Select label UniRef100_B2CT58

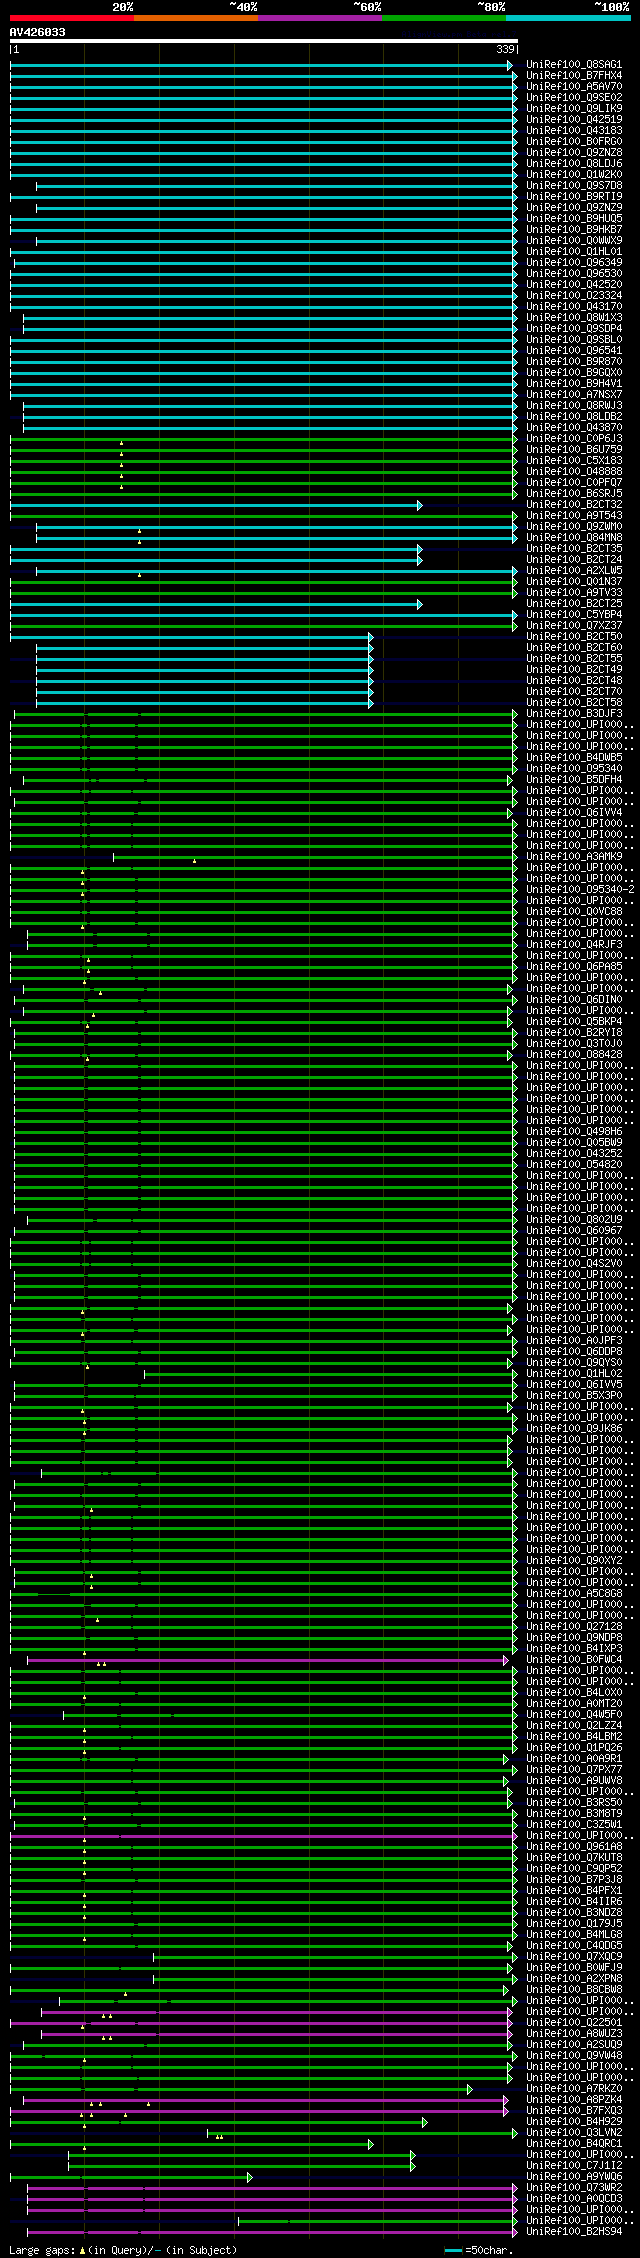click(x=574, y=703)
